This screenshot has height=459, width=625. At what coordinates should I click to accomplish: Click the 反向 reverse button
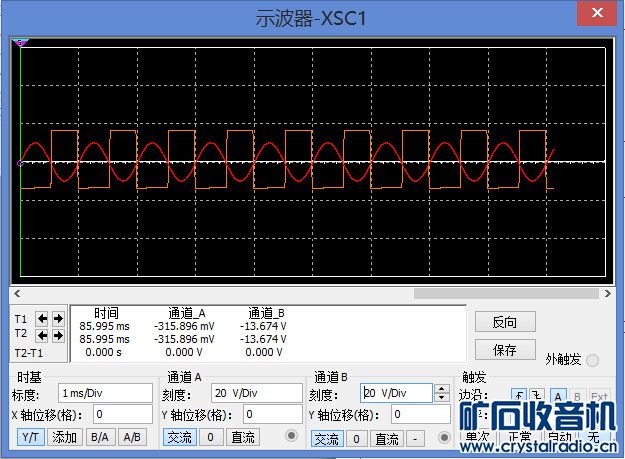click(505, 322)
